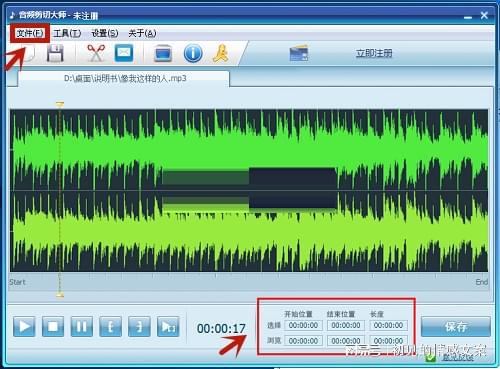Stop audio playback

pyautogui.click(x=53, y=326)
